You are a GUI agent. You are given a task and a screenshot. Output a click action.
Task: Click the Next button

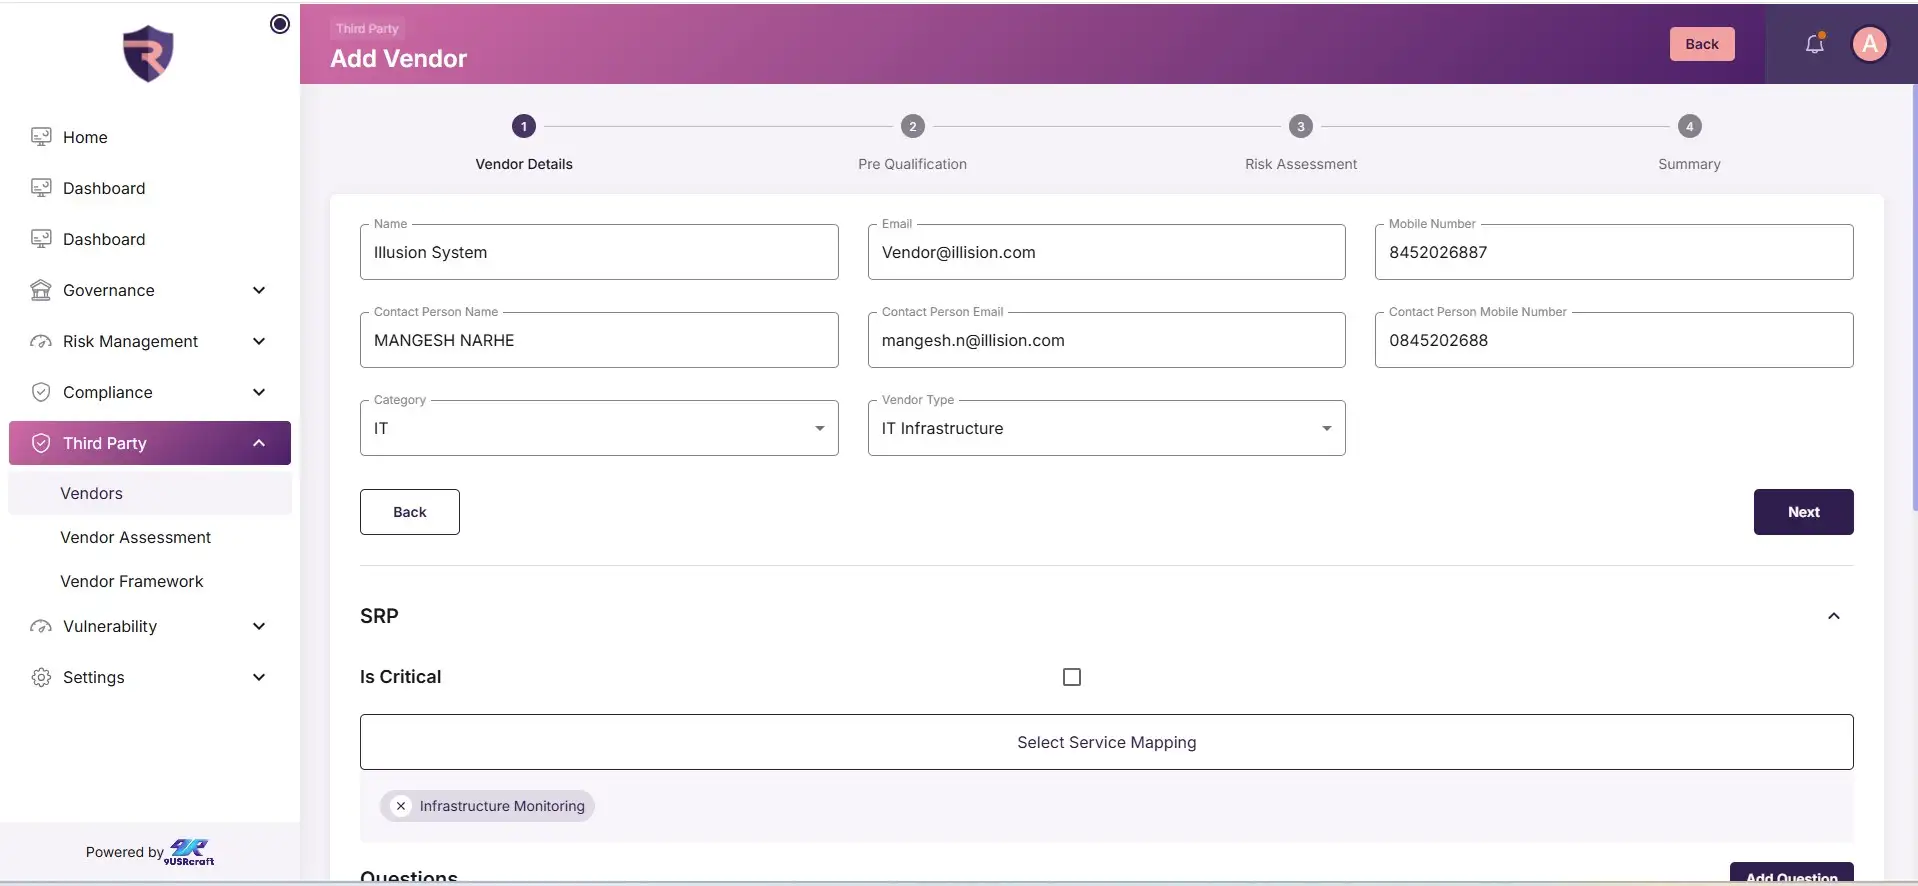(1803, 512)
